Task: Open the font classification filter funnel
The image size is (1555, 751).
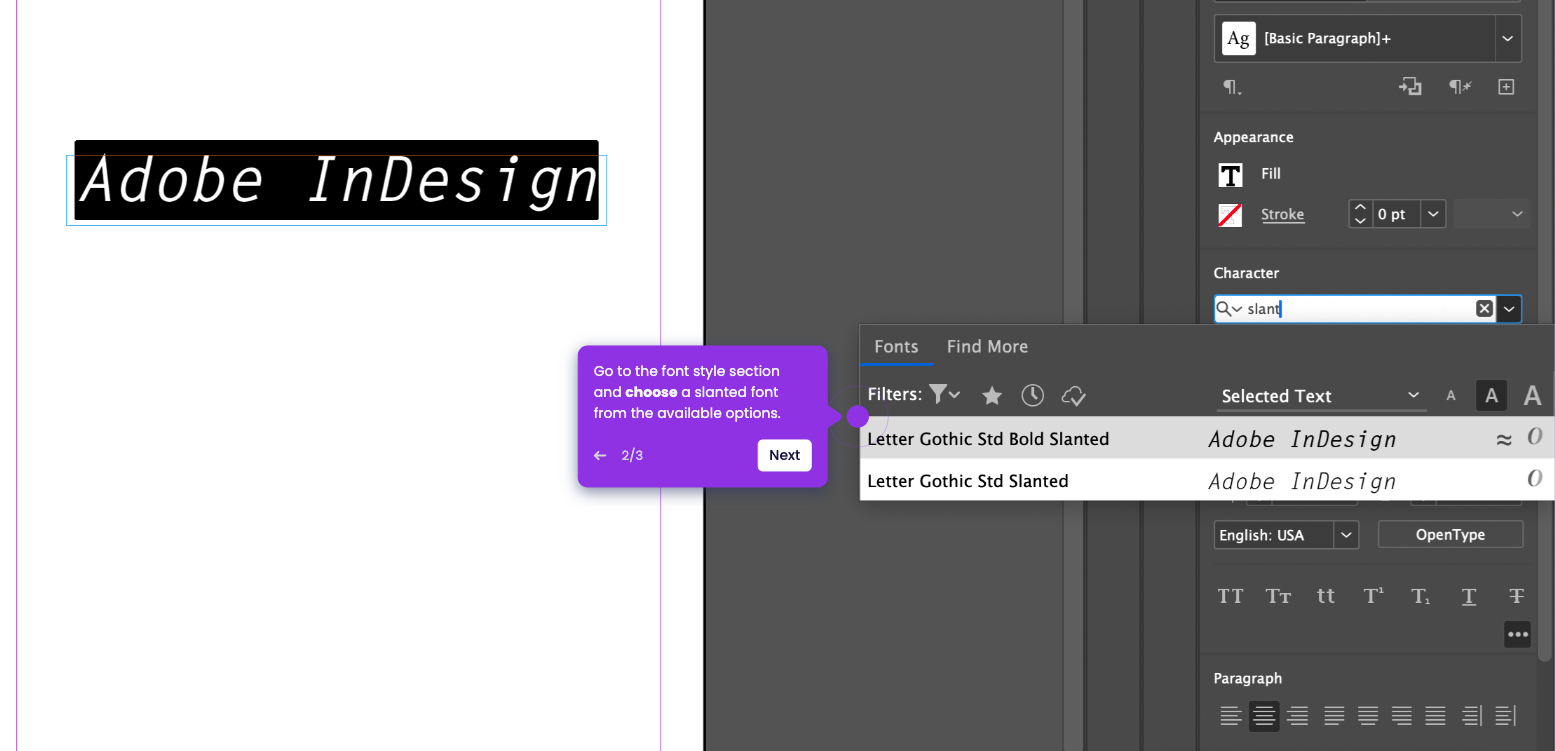Action: tap(944, 394)
